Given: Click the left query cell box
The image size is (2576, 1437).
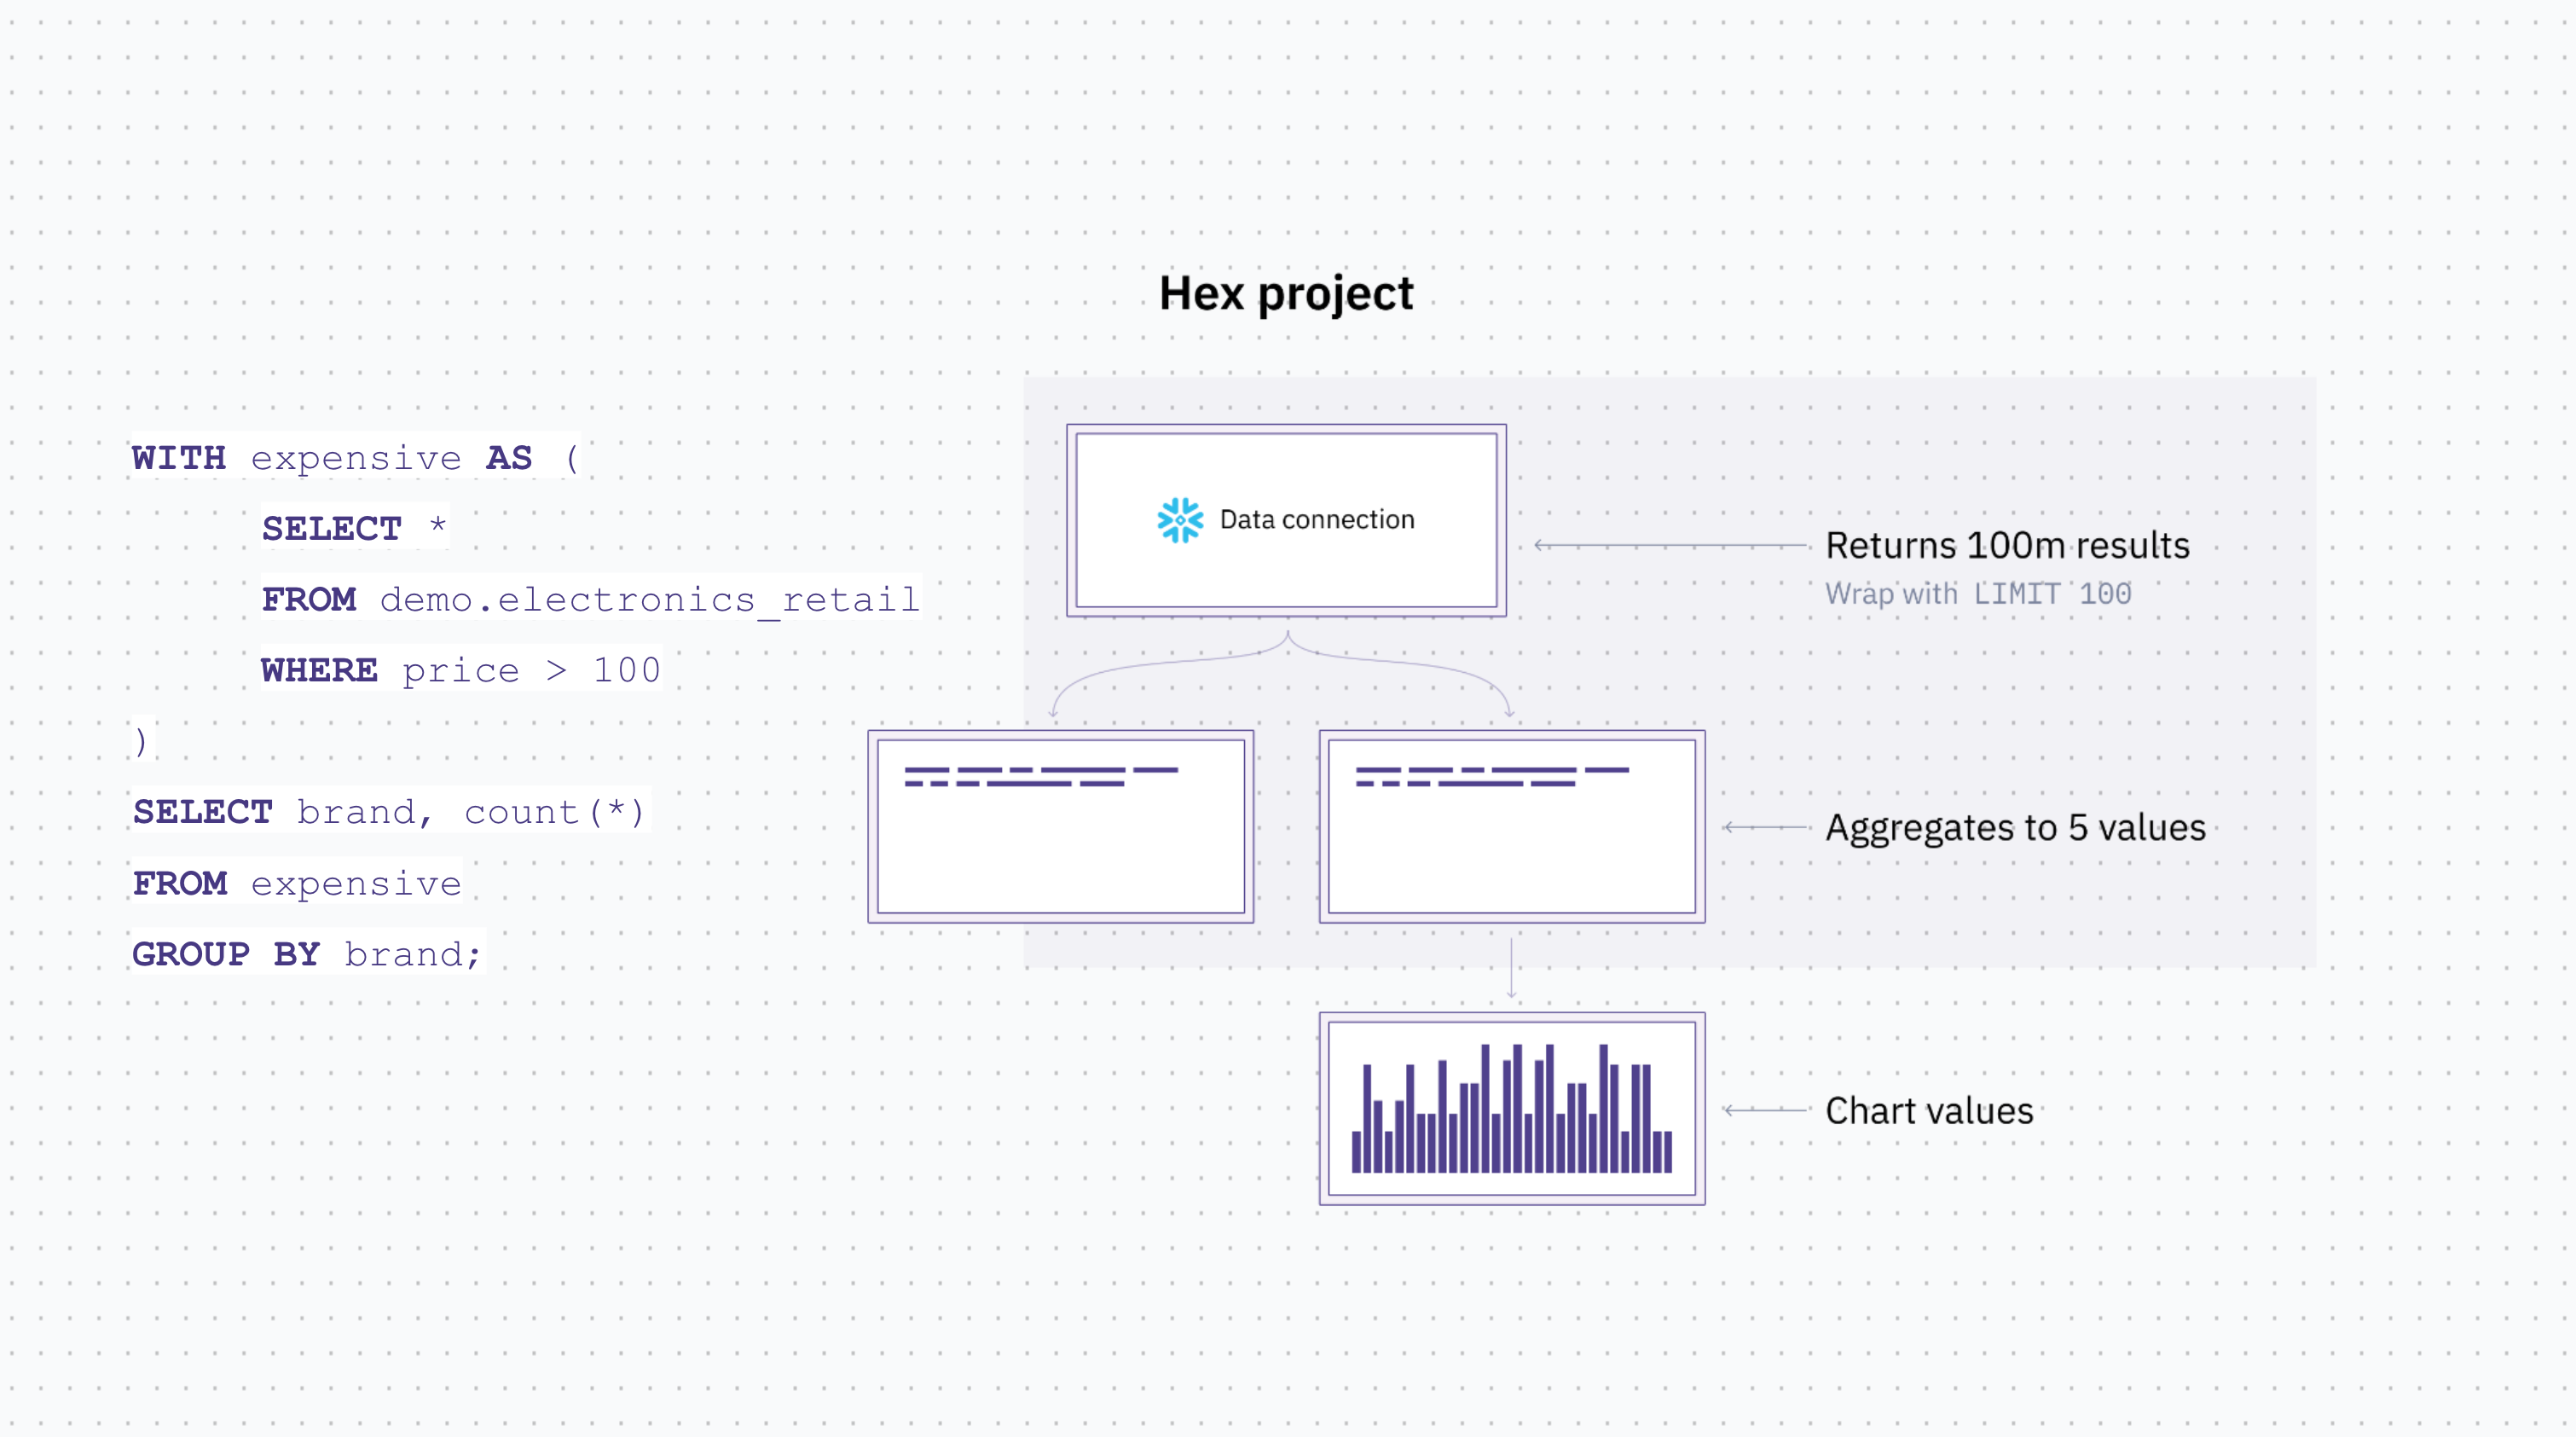Looking at the screenshot, I should pyautogui.click(x=1060, y=827).
